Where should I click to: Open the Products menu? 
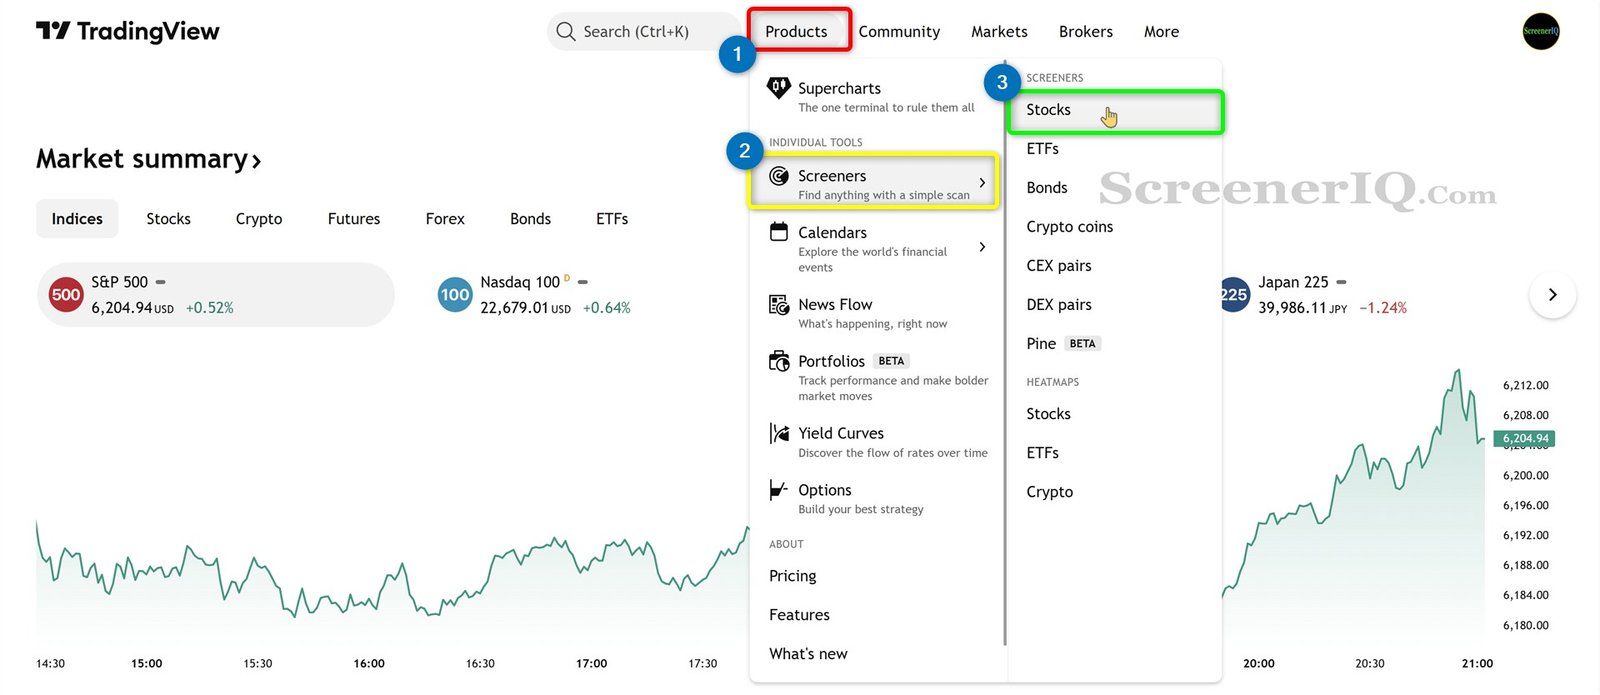pyautogui.click(x=796, y=31)
